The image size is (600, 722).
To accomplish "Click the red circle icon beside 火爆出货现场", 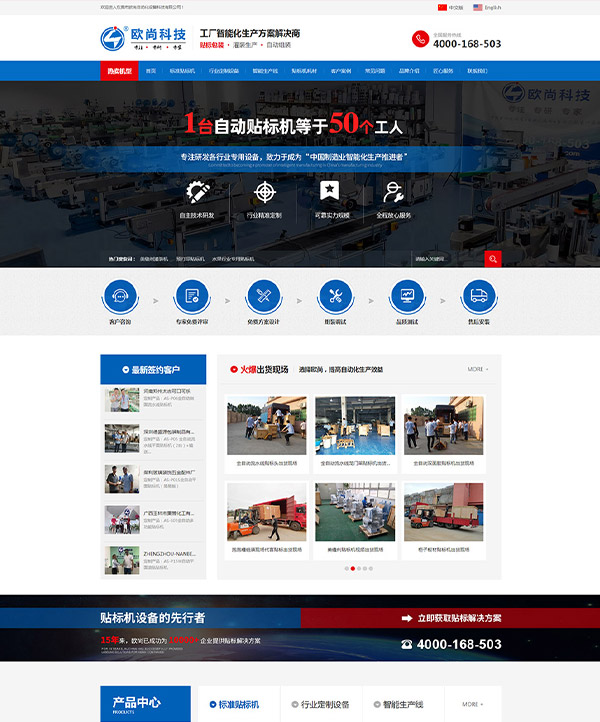I will coord(233,369).
